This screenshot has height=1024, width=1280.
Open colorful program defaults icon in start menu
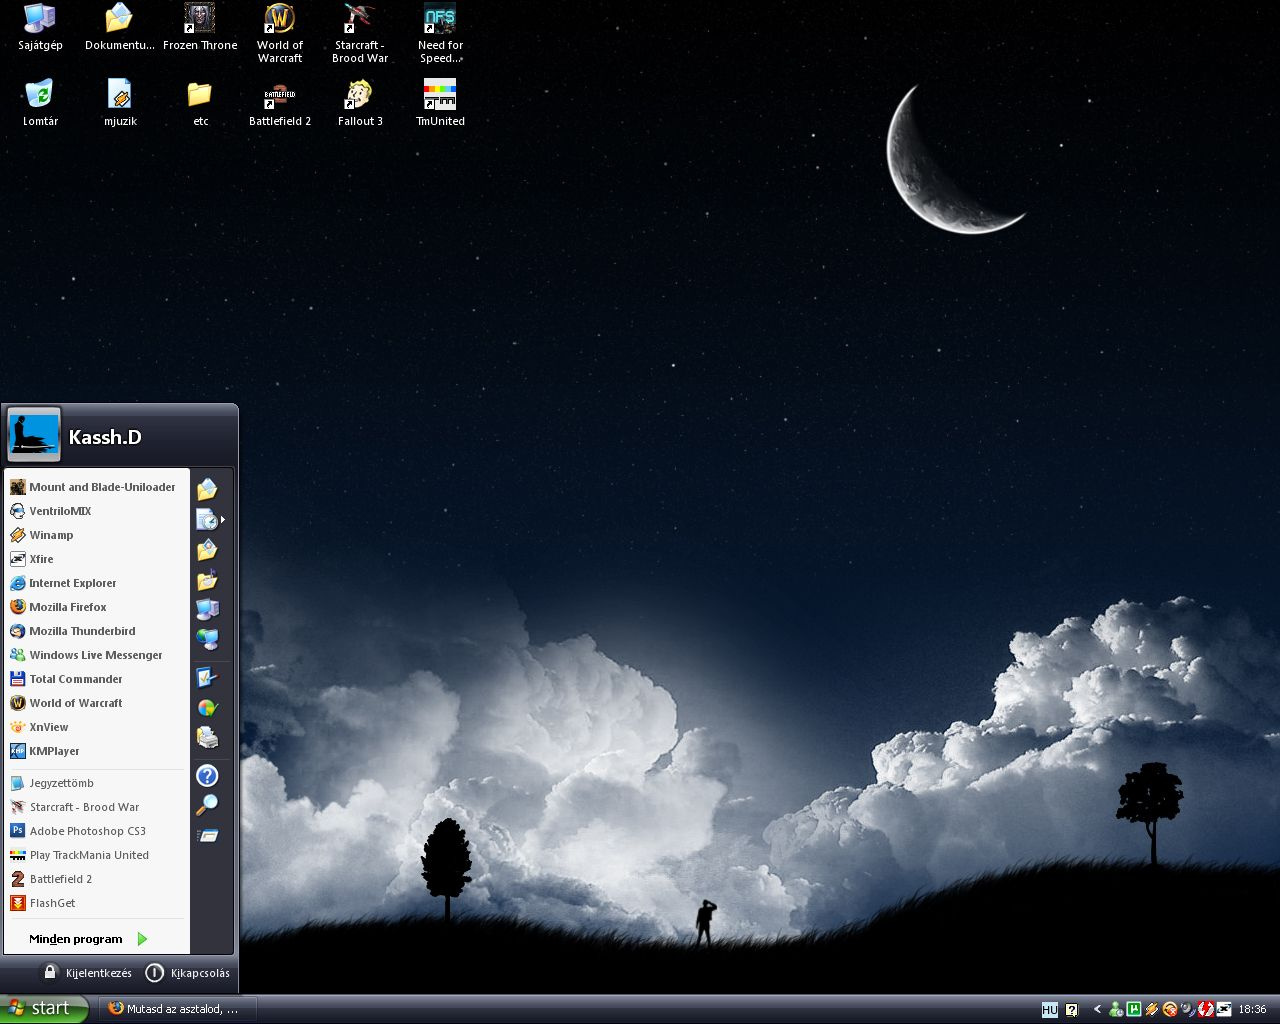click(x=207, y=708)
